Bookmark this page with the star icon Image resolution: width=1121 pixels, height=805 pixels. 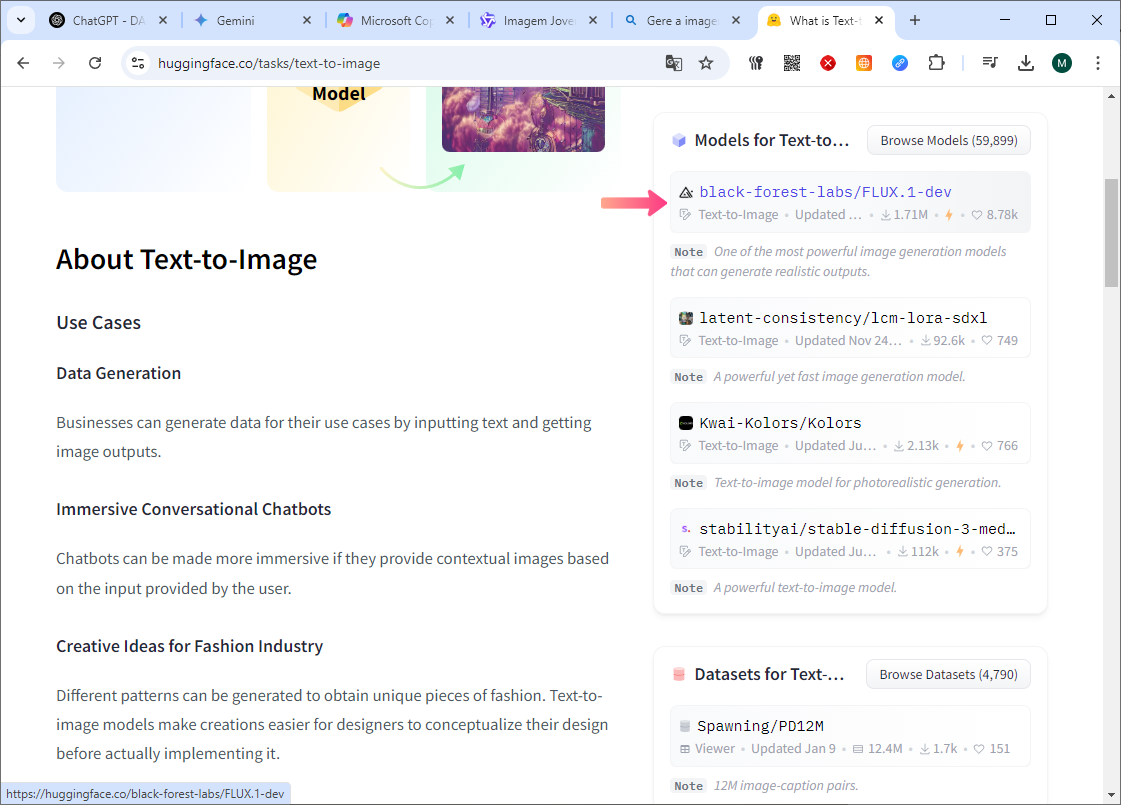click(706, 63)
